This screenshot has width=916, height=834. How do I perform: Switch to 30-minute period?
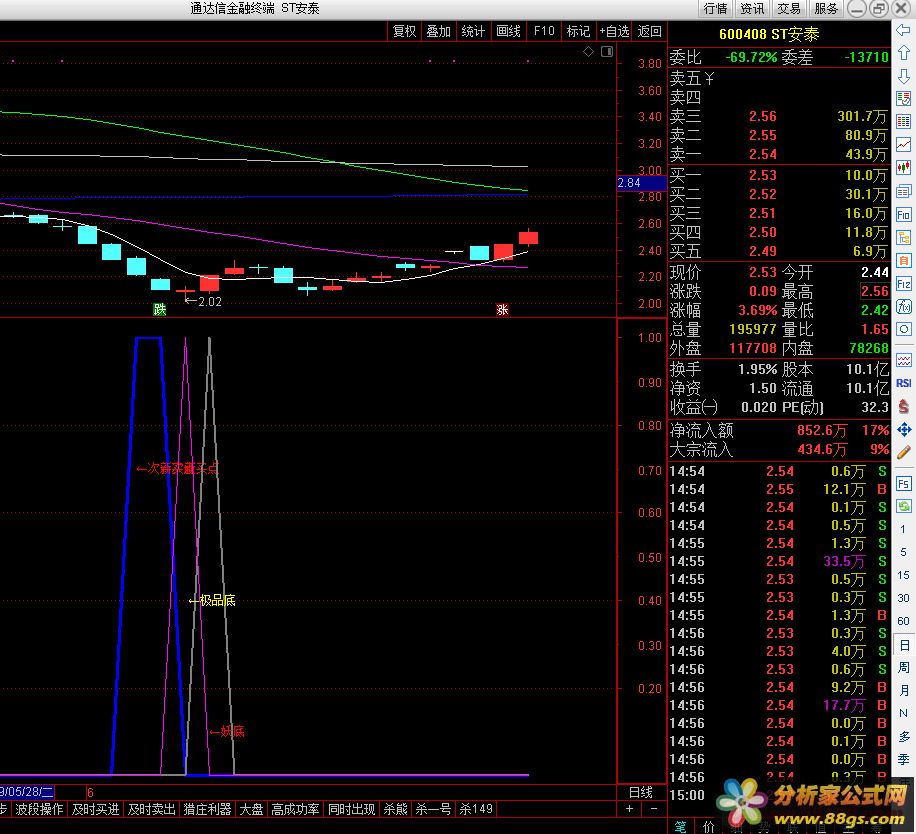(x=903, y=597)
